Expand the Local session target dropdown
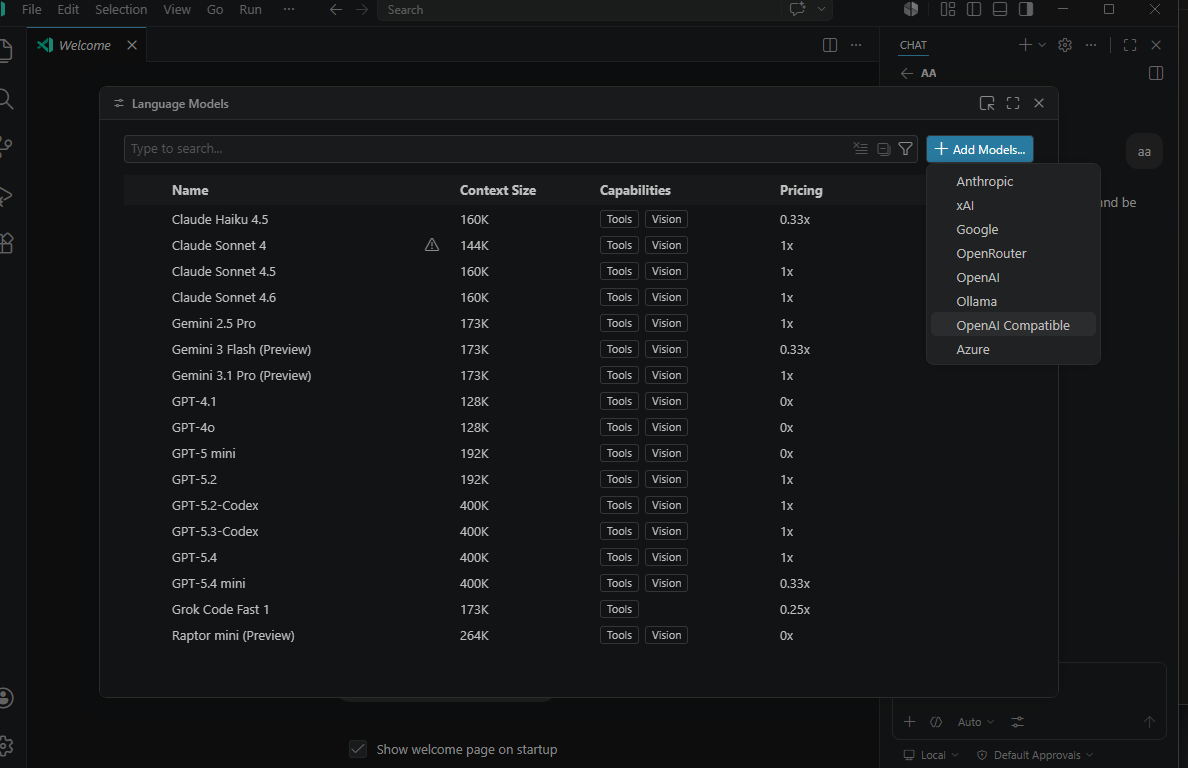 point(931,755)
